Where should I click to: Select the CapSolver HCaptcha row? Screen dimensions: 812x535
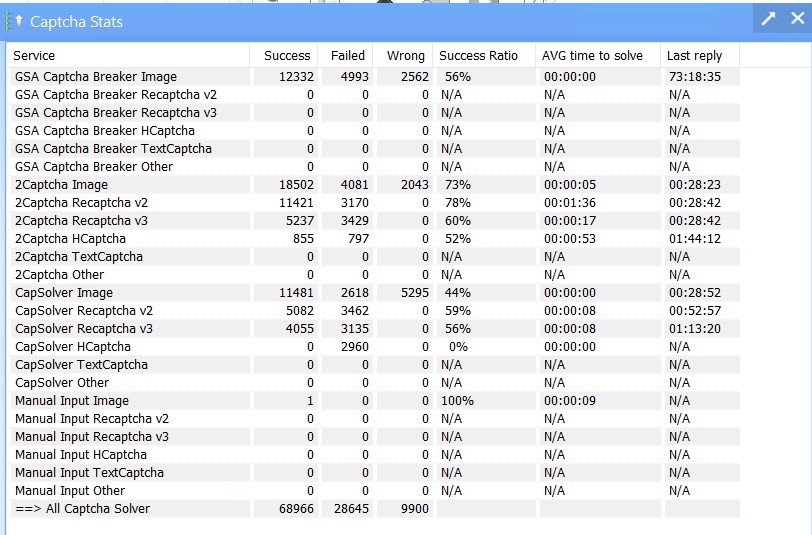tap(375, 346)
